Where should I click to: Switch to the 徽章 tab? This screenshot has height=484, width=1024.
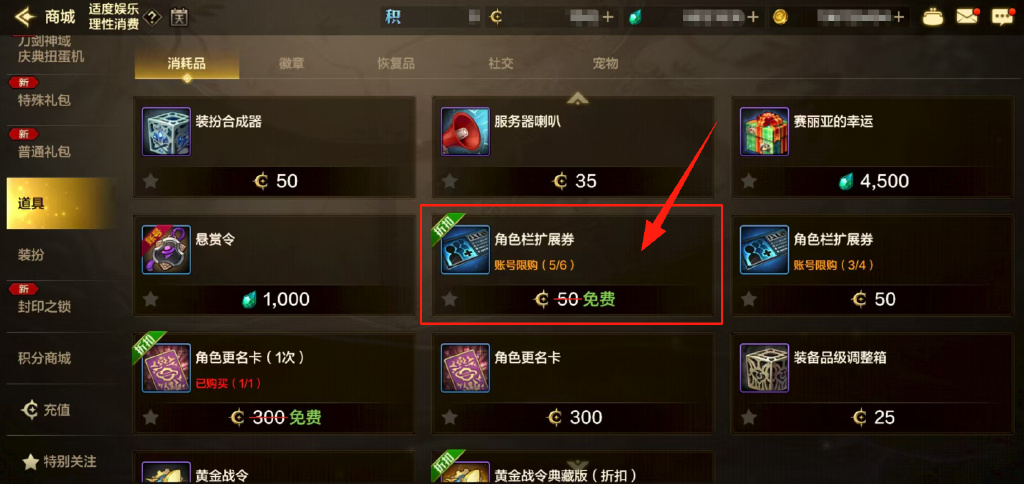pos(291,63)
